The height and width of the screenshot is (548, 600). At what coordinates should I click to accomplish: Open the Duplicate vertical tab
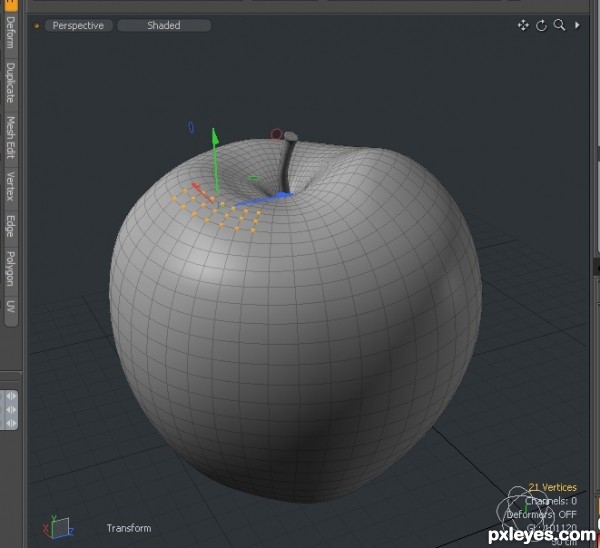(x=11, y=83)
